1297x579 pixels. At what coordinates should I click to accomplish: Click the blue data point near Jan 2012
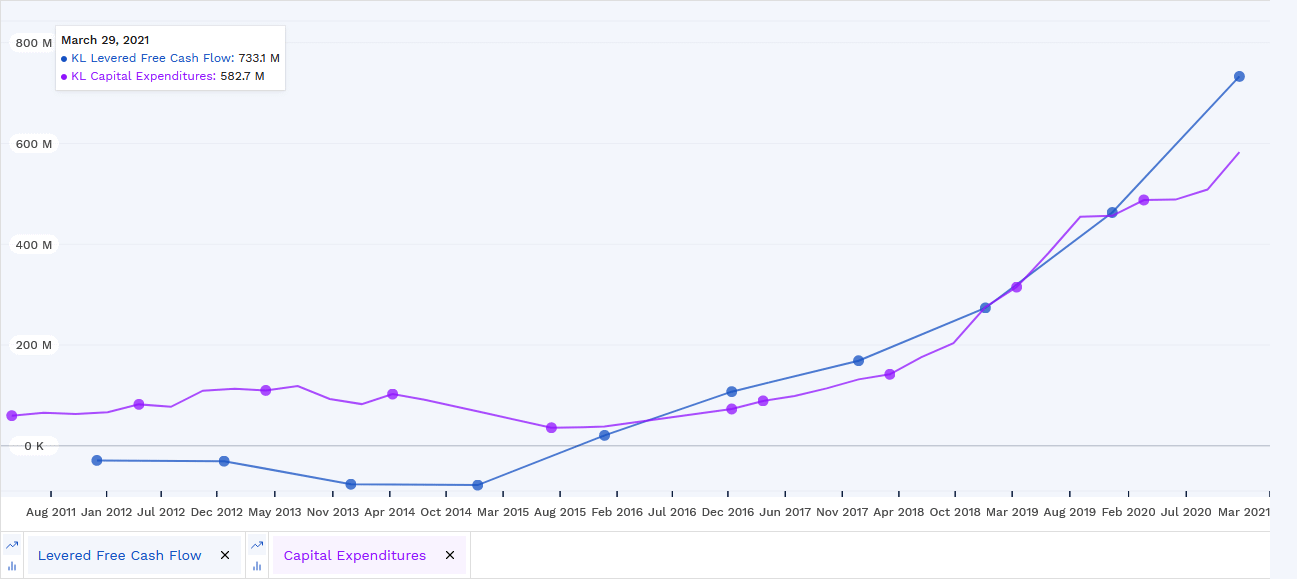(x=97, y=460)
